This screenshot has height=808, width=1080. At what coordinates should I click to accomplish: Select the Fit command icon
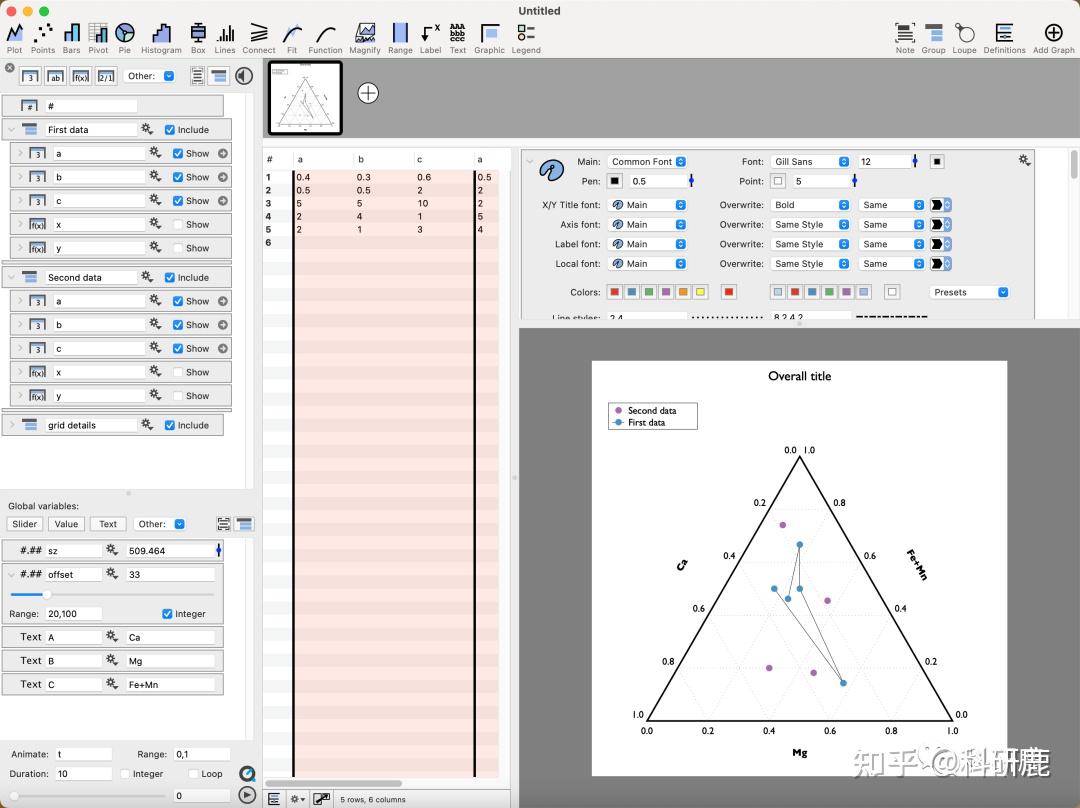tap(291, 31)
